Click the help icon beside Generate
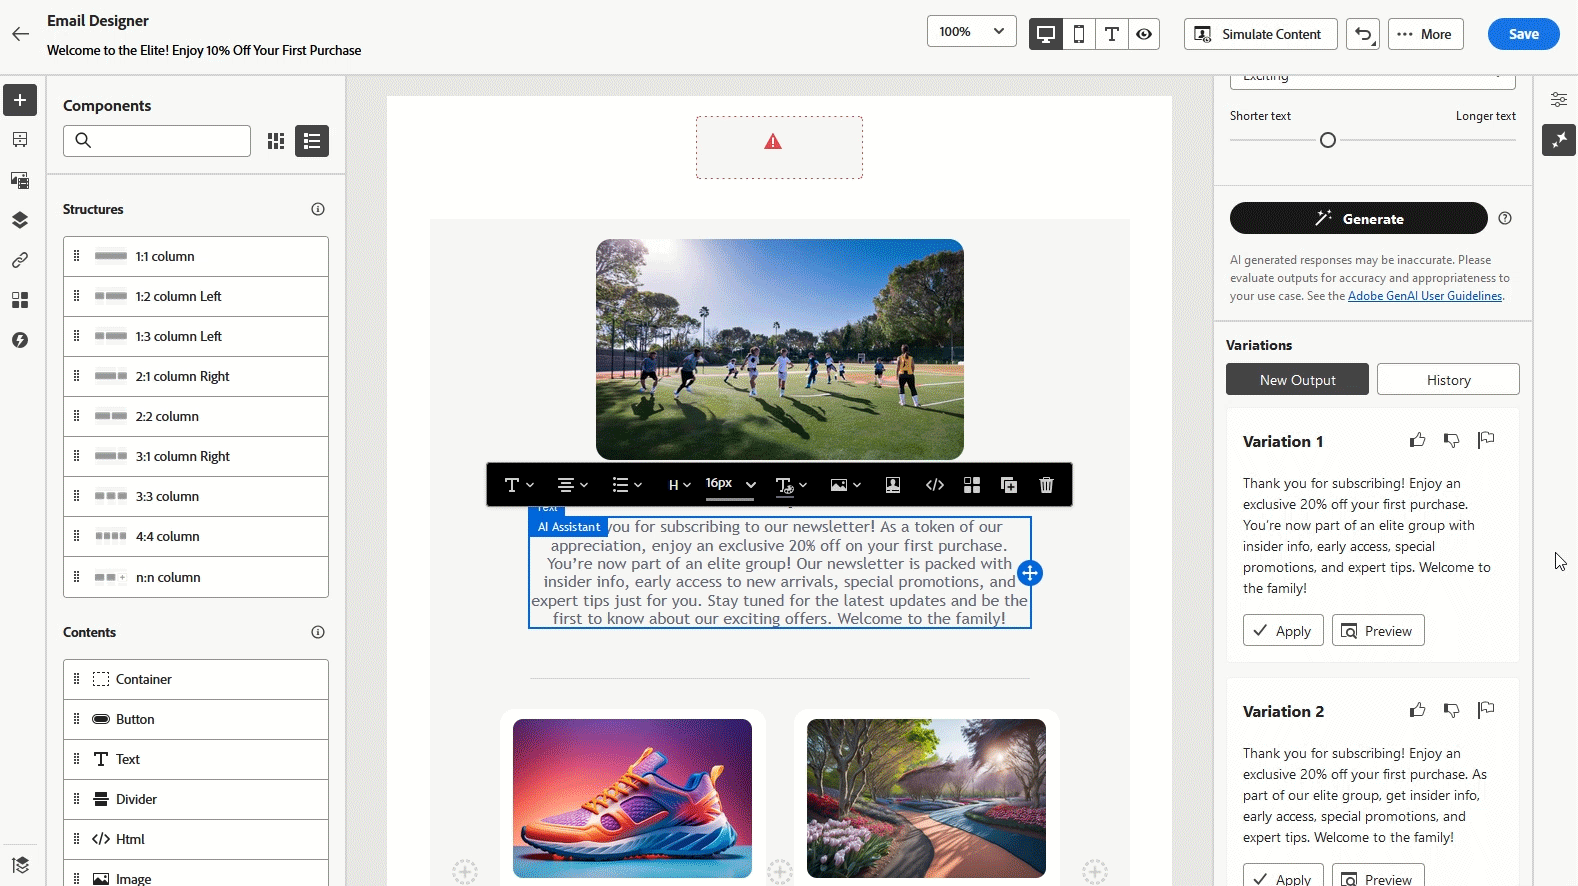Screen dimensions: 1578x886 pos(1505,218)
